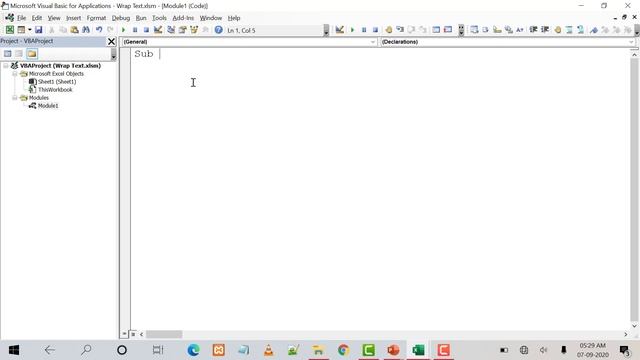Click the vertical scrollbar down arrow

coord(634,326)
